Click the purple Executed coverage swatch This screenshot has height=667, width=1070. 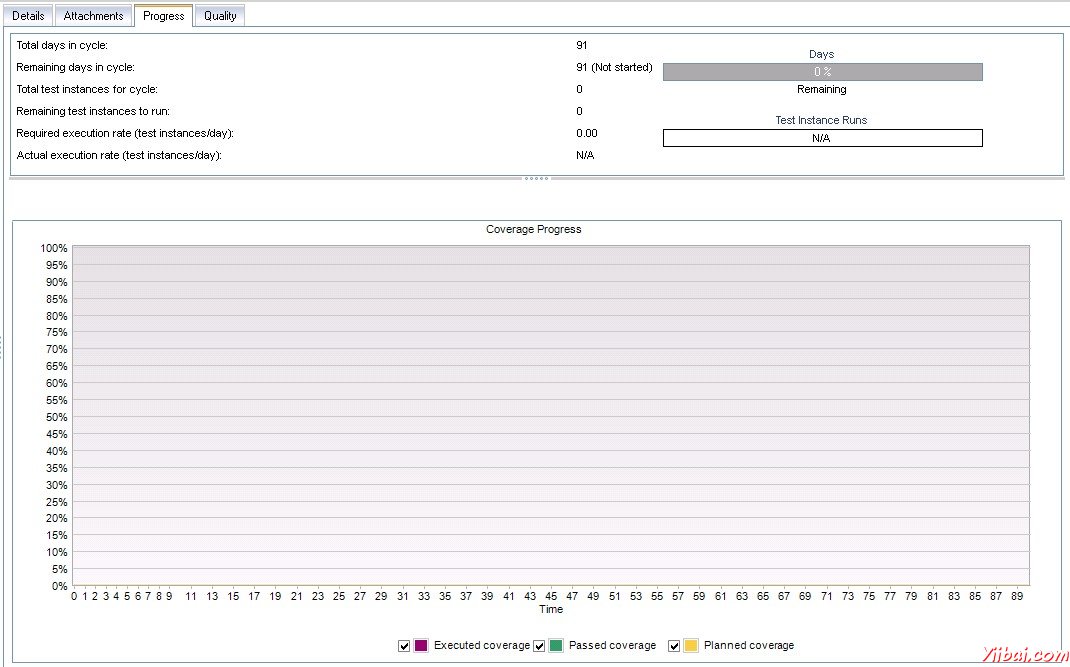click(x=421, y=646)
